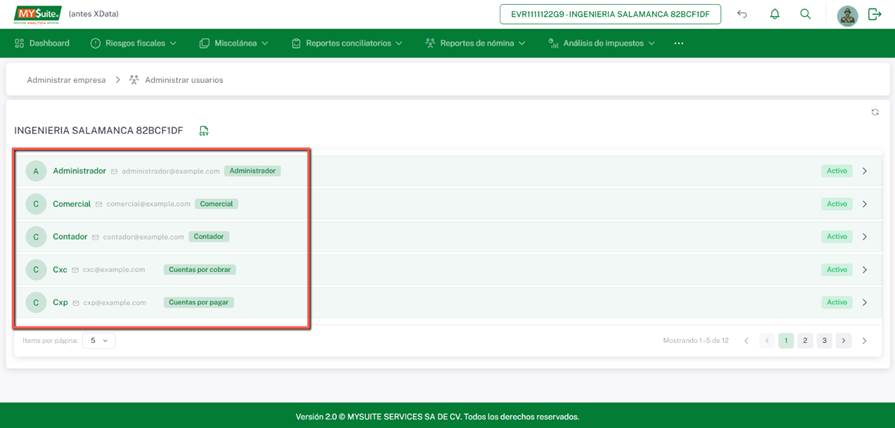The image size is (895, 428).
Task: Click the refresh icon above users list
Action: coord(875,112)
